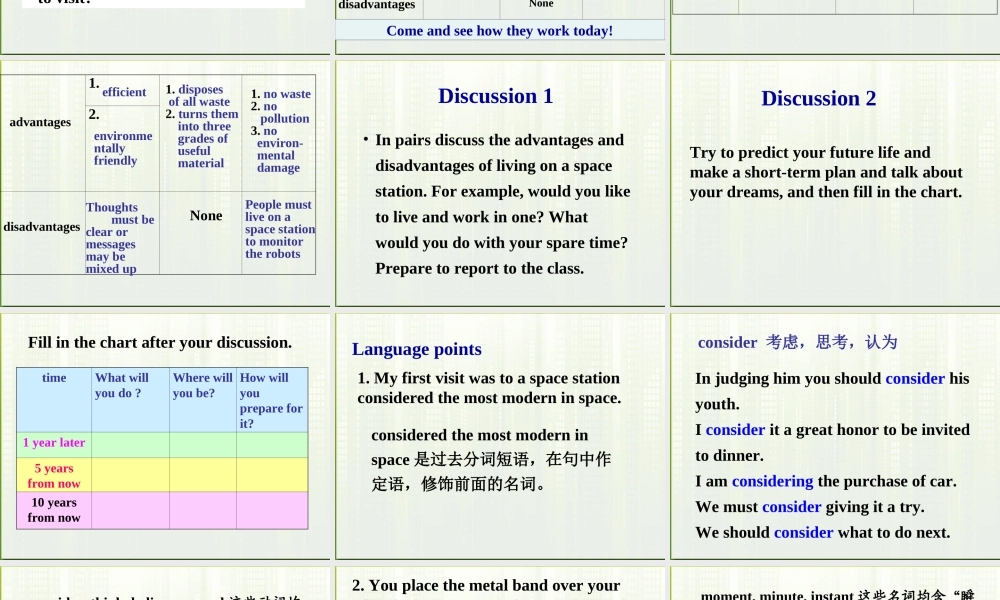Viewport: 1000px width, 600px height.
Task: Click the 'environmentally friendly' cell
Action: pyautogui.click(x=122, y=149)
